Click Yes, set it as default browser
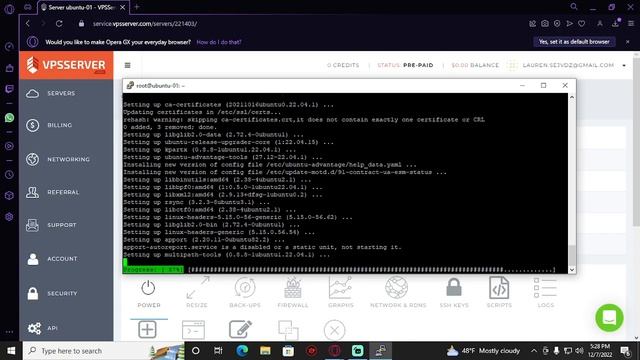 tap(574, 42)
